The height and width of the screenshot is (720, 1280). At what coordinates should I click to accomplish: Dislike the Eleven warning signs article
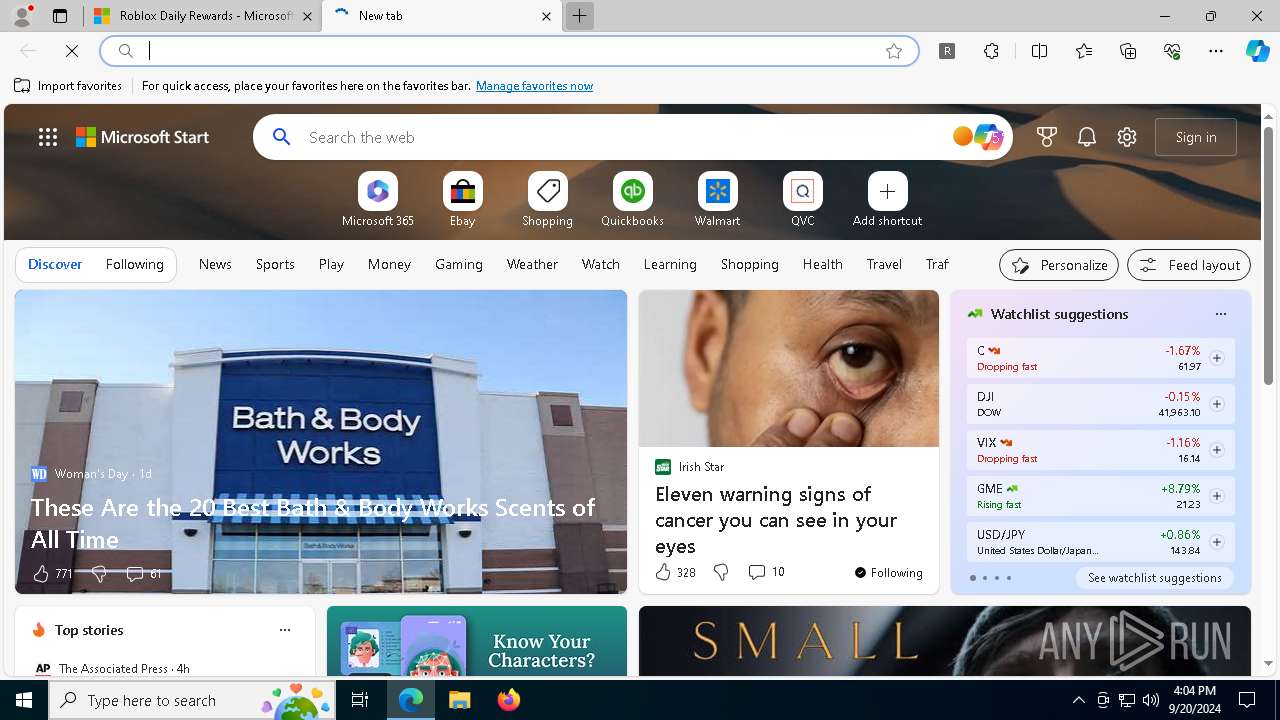pyautogui.click(x=721, y=572)
